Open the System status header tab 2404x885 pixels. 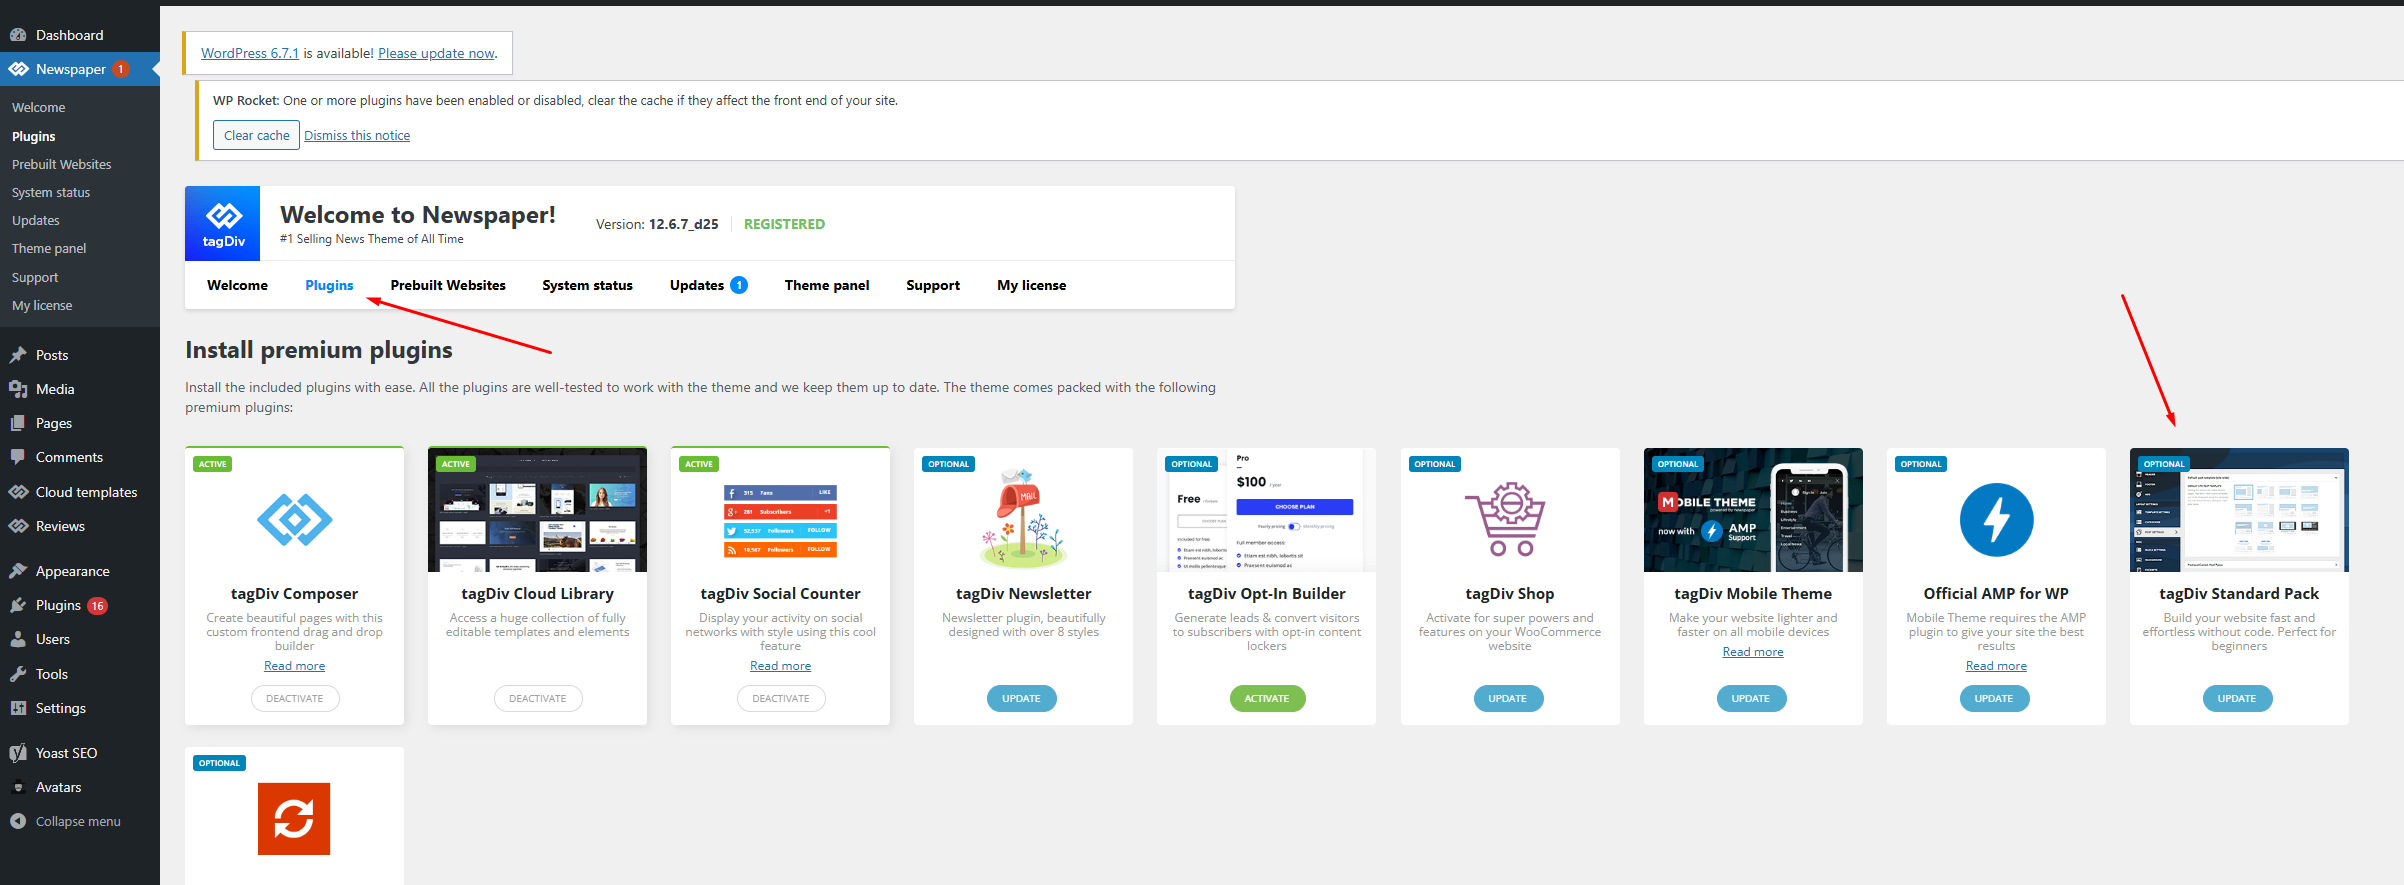(587, 285)
